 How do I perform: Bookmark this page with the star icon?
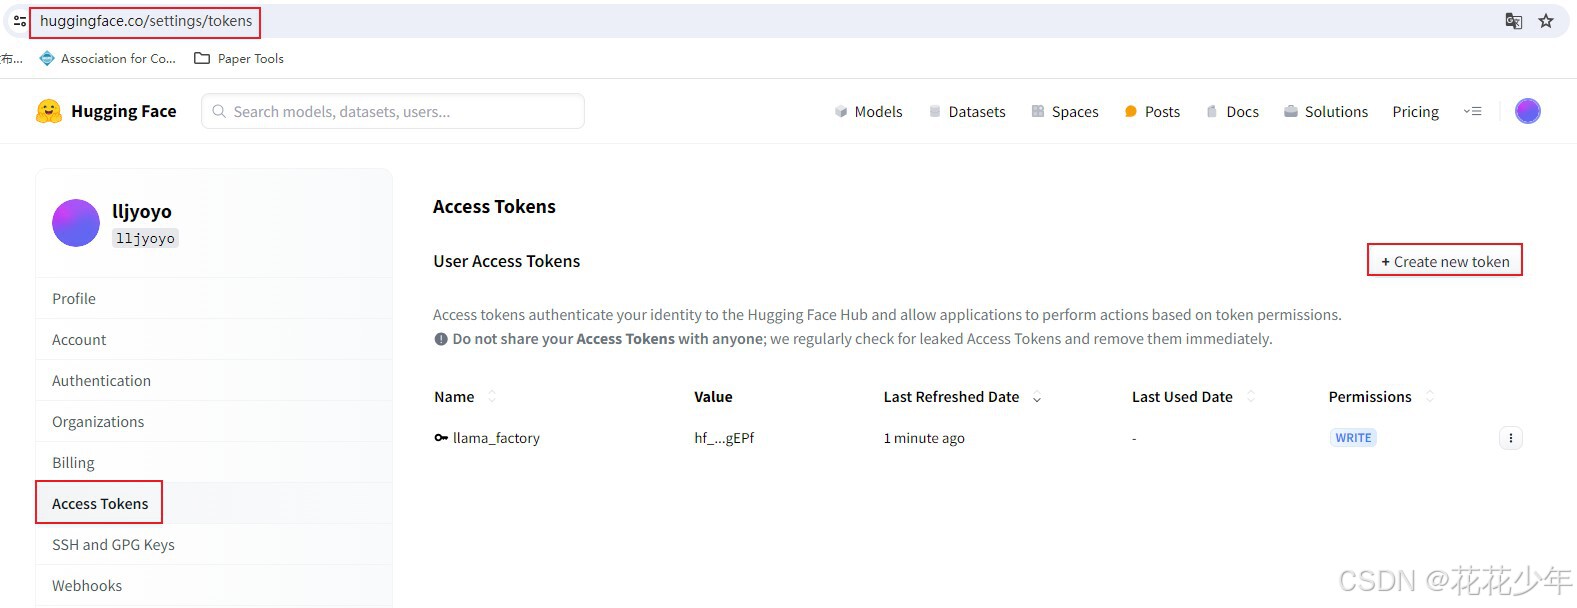[1546, 21]
